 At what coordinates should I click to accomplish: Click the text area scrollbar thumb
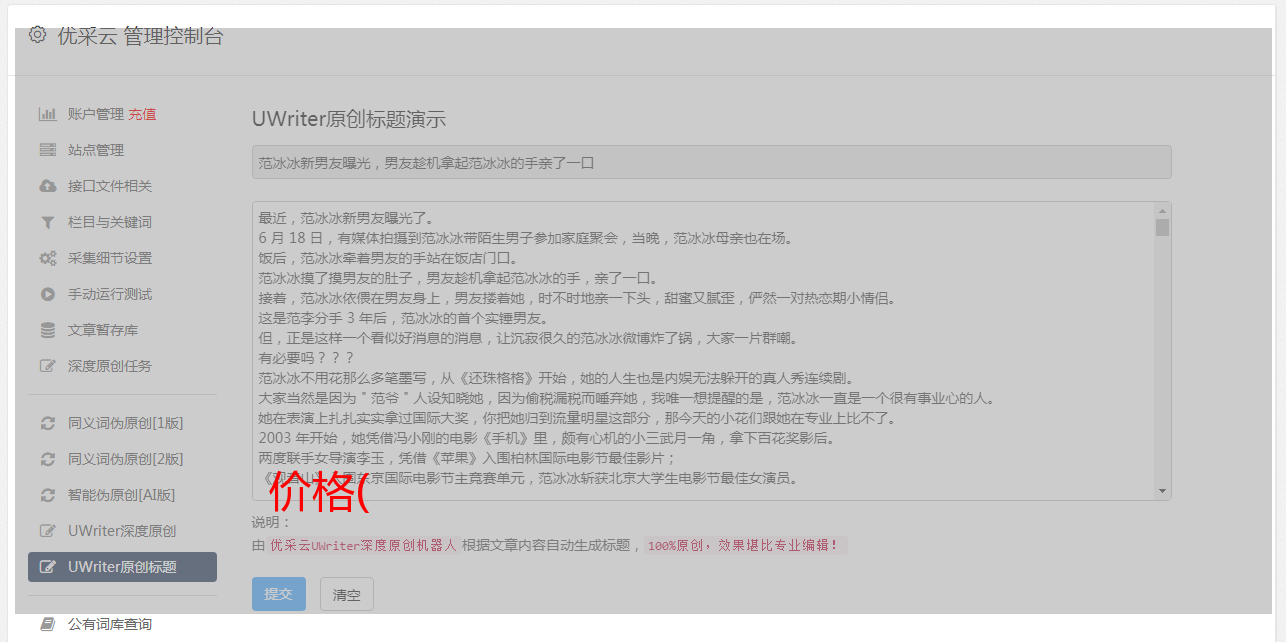pos(1162,227)
